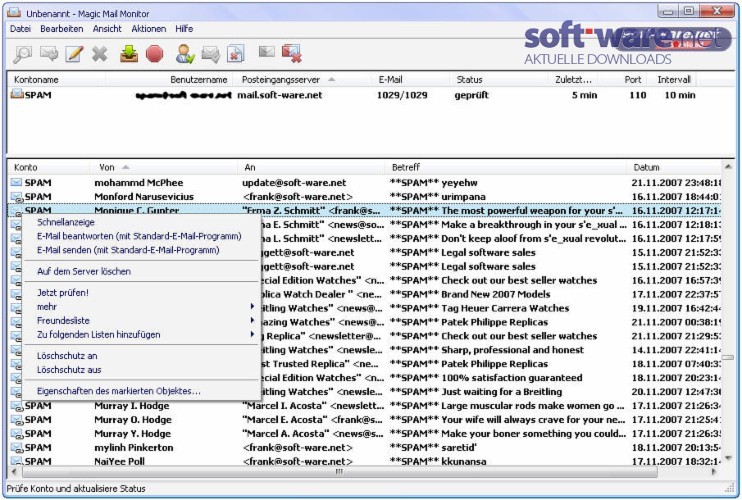742x500 pixels.
Task: Choose E-Mail beantworten context menu entry
Action: [139, 236]
